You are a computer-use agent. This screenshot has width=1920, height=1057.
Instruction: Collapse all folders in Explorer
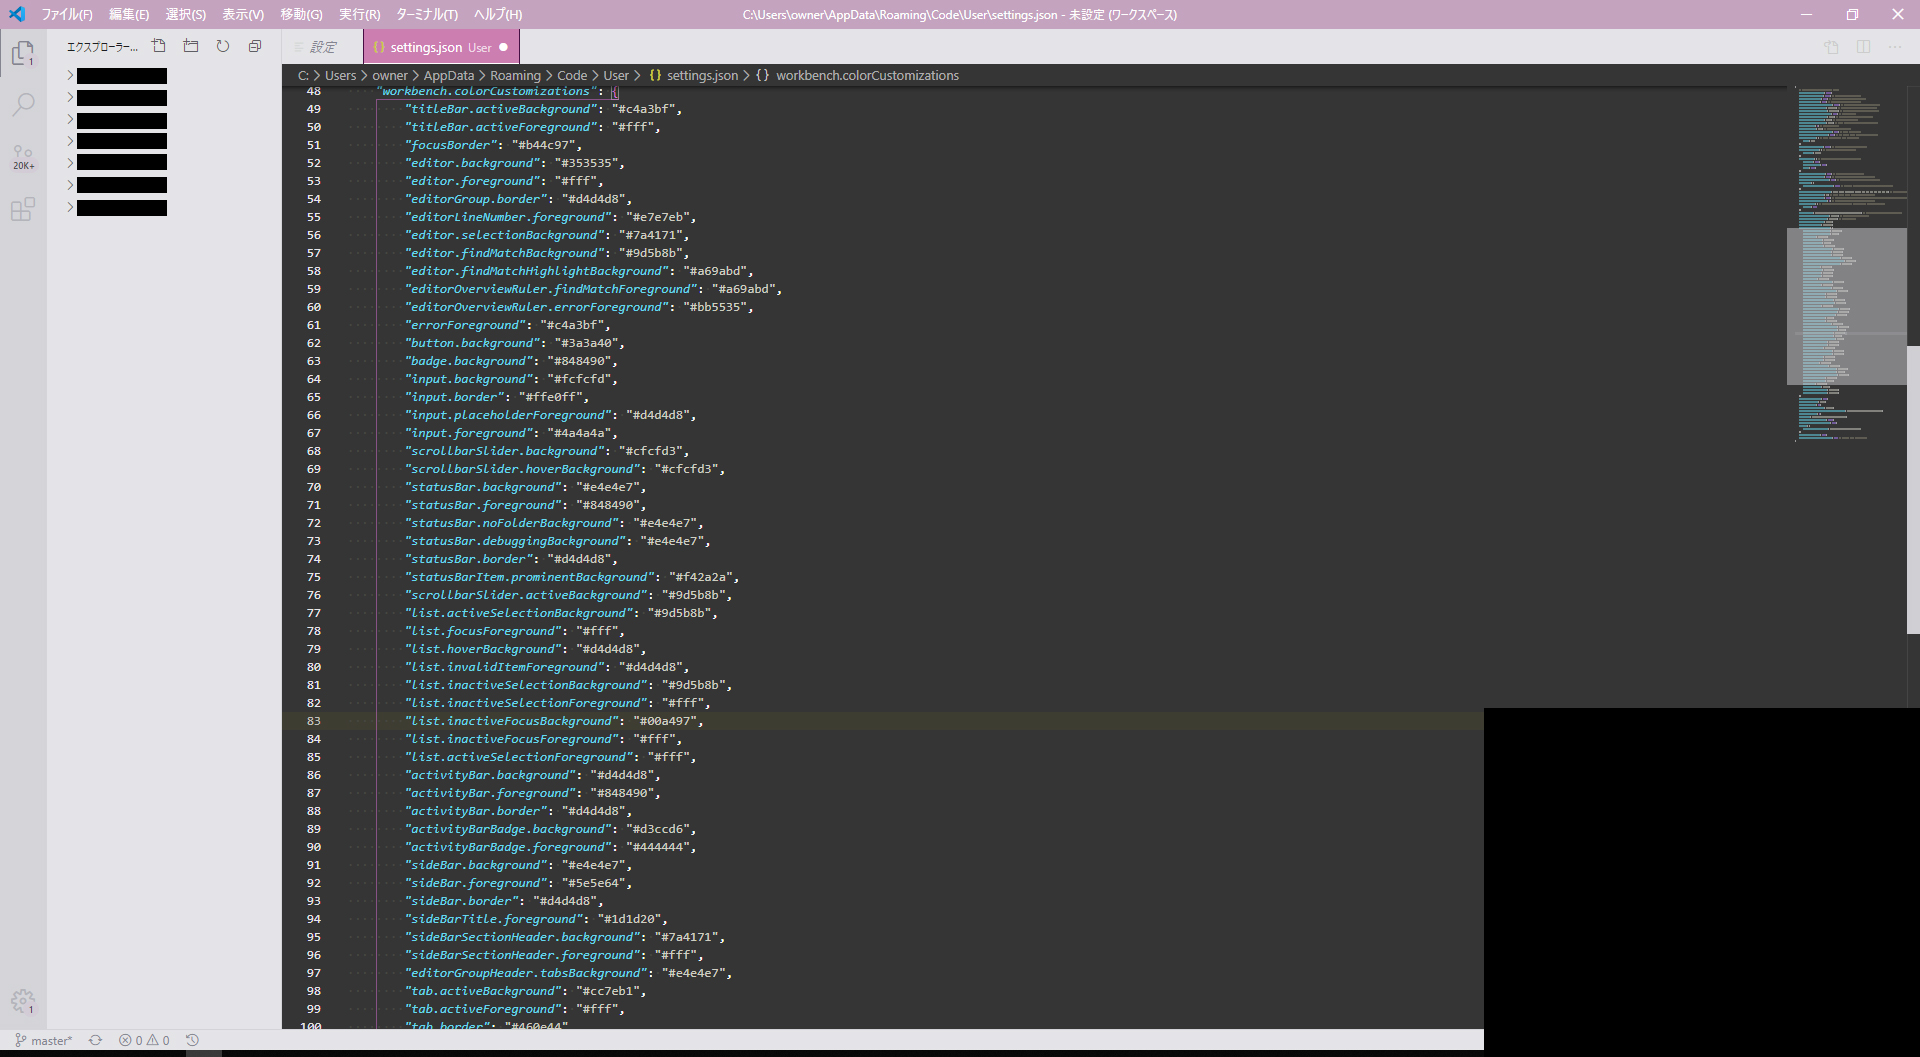254,45
